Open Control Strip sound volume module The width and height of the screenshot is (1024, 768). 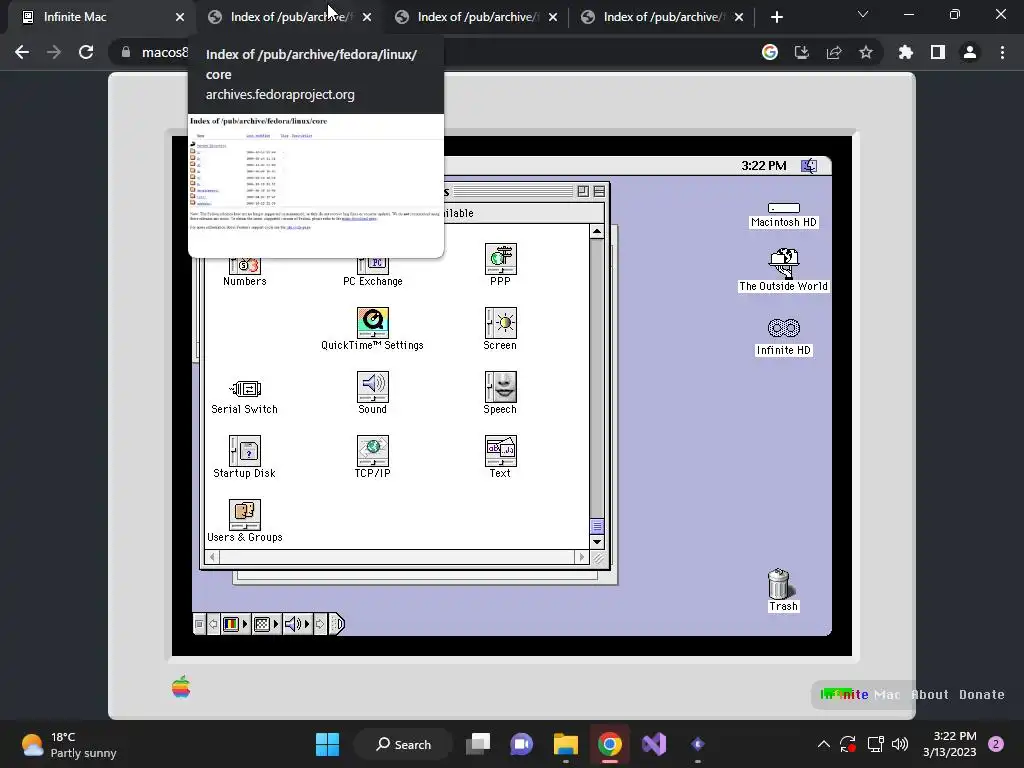(x=297, y=624)
